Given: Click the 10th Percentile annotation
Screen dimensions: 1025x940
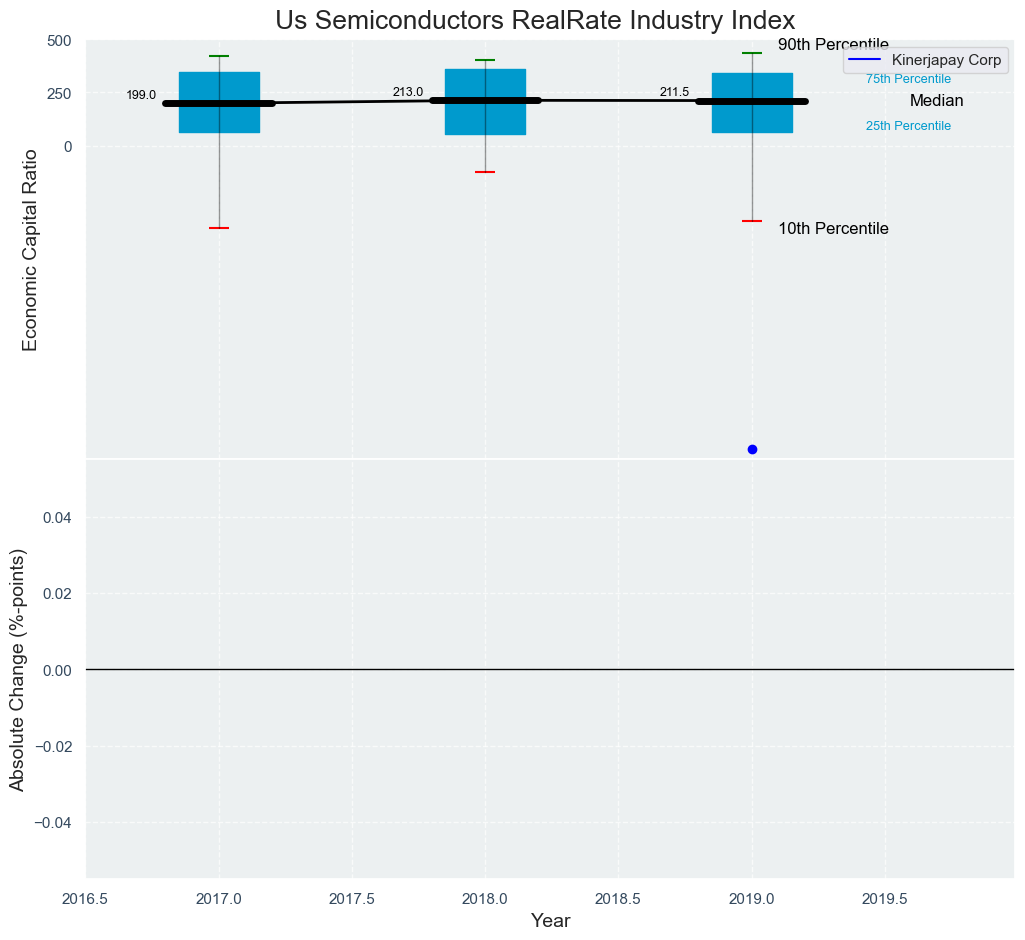Looking at the screenshot, I should point(833,229).
